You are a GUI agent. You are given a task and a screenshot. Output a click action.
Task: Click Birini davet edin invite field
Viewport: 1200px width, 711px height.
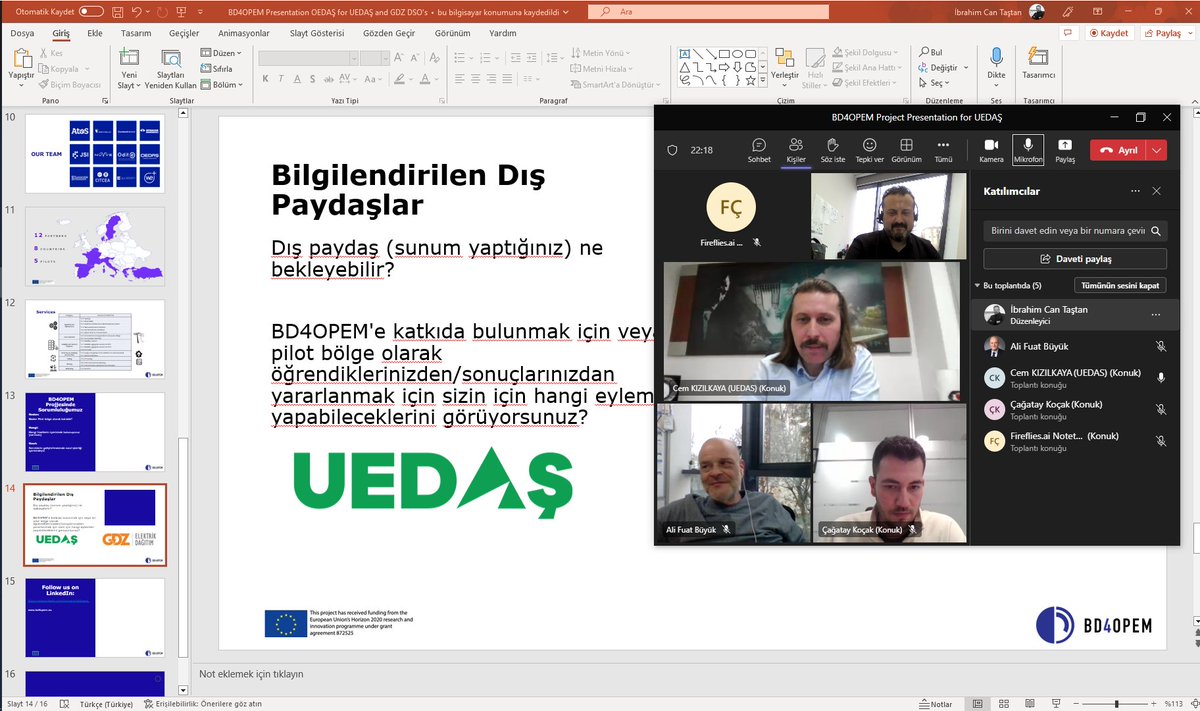point(1075,230)
